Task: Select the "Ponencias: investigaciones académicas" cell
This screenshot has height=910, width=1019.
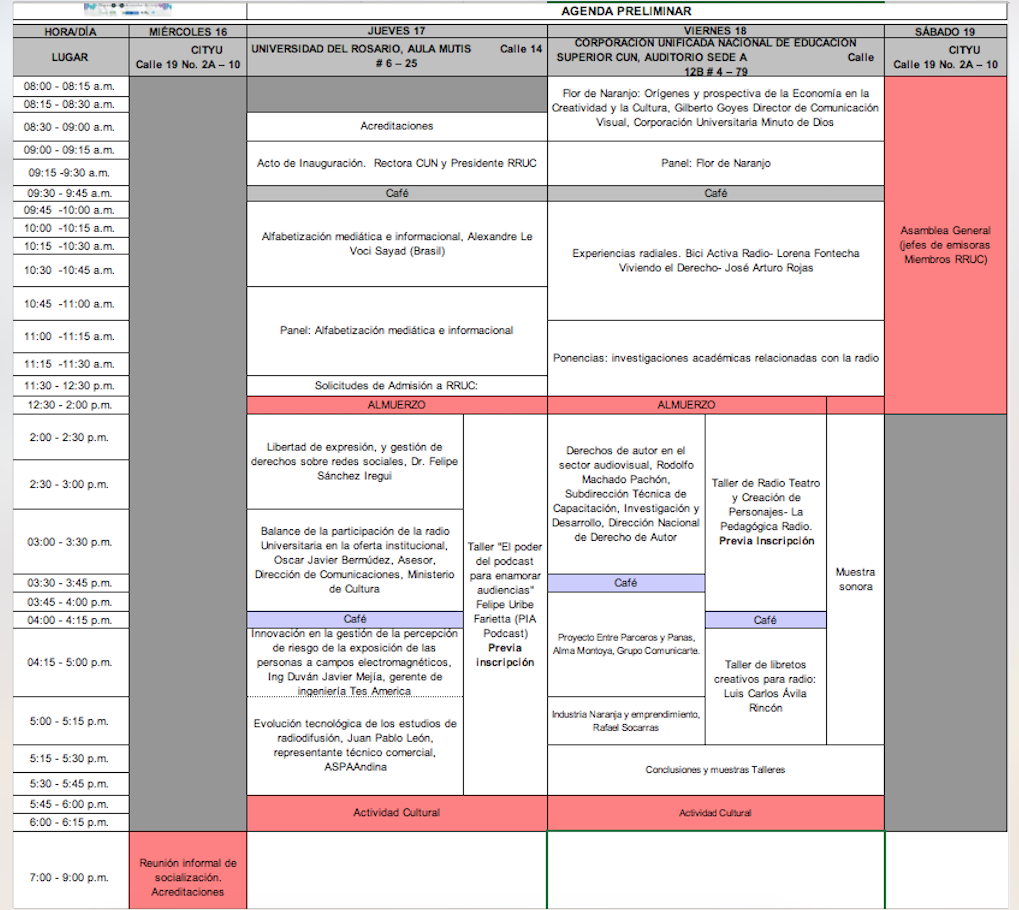Action: point(716,358)
